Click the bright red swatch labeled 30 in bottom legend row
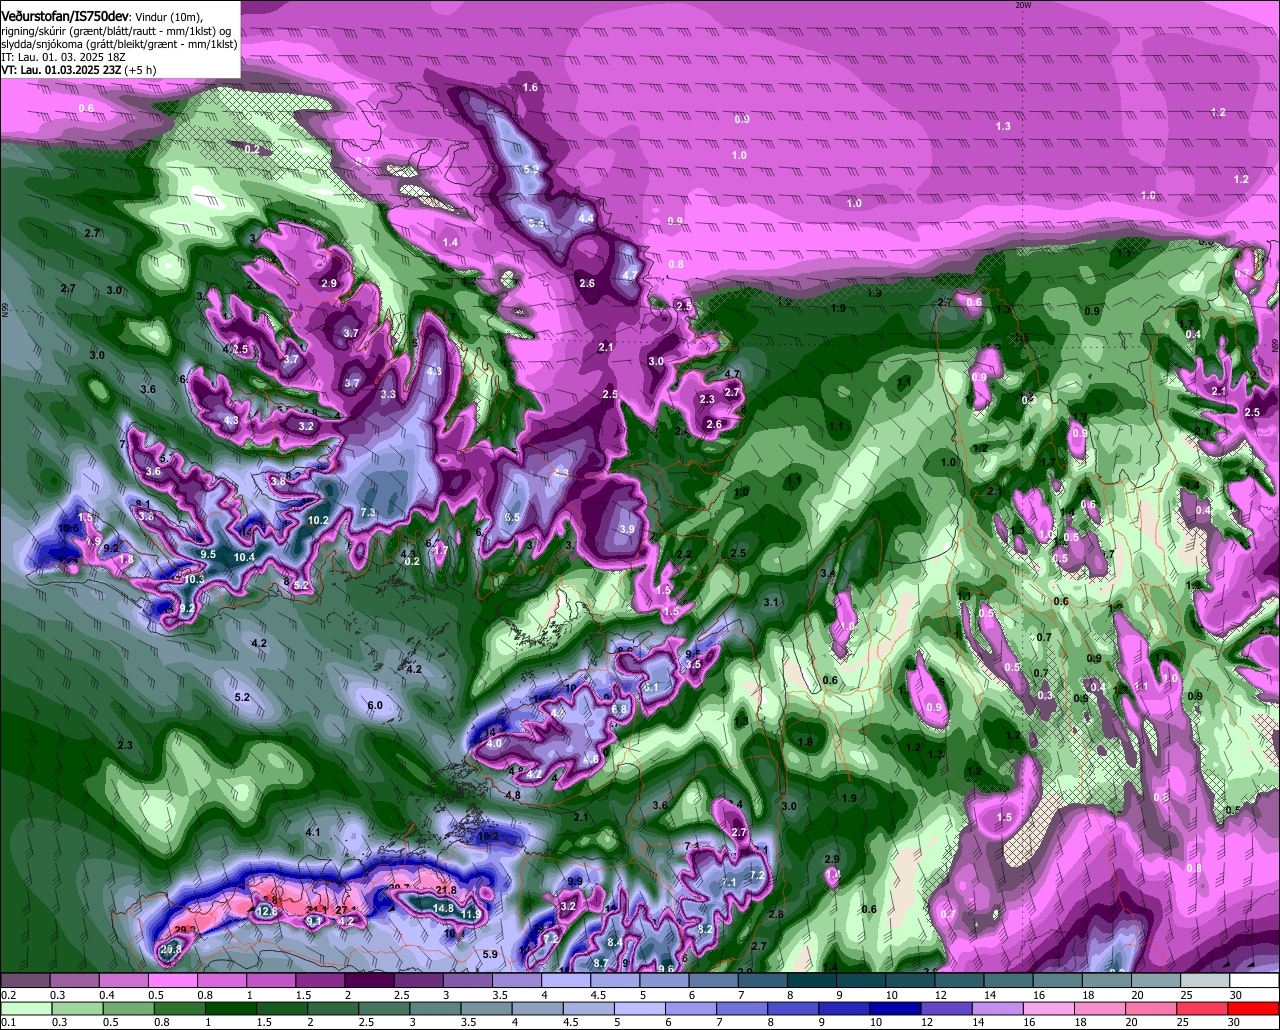 click(1255, 1008)
